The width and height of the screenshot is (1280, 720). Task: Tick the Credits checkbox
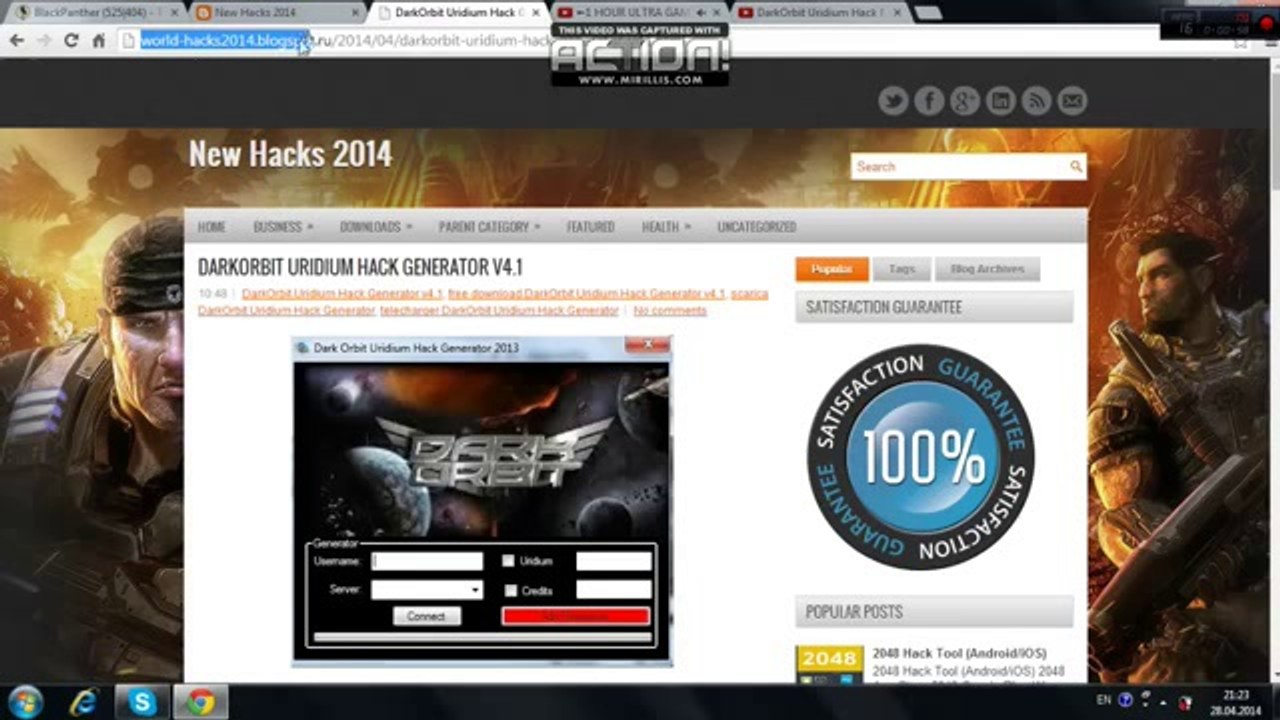(x=510, y=590)
